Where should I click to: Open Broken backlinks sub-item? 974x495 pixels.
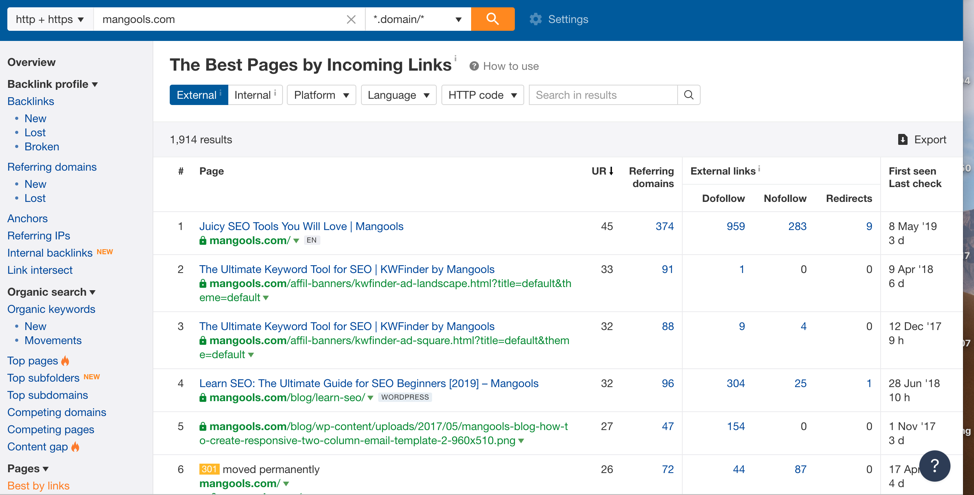tap(42, 147)
